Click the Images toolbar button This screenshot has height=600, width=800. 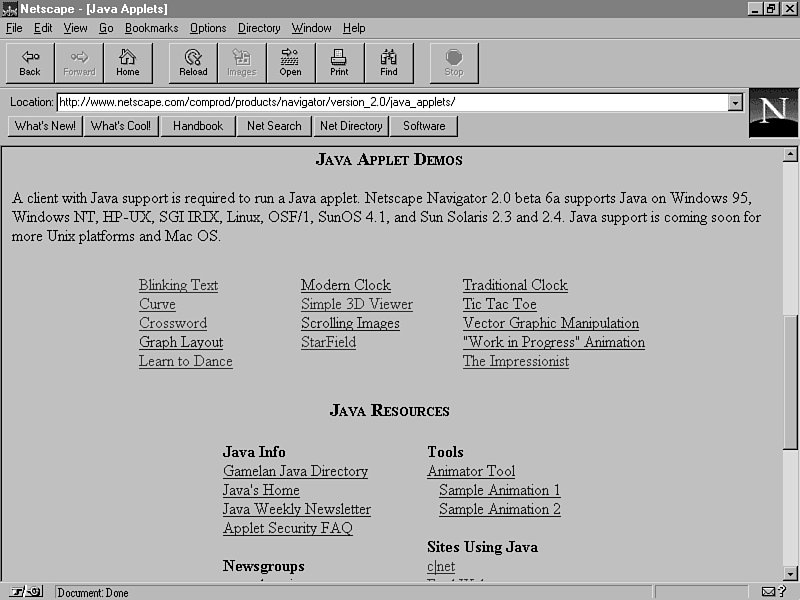(242, 63)
